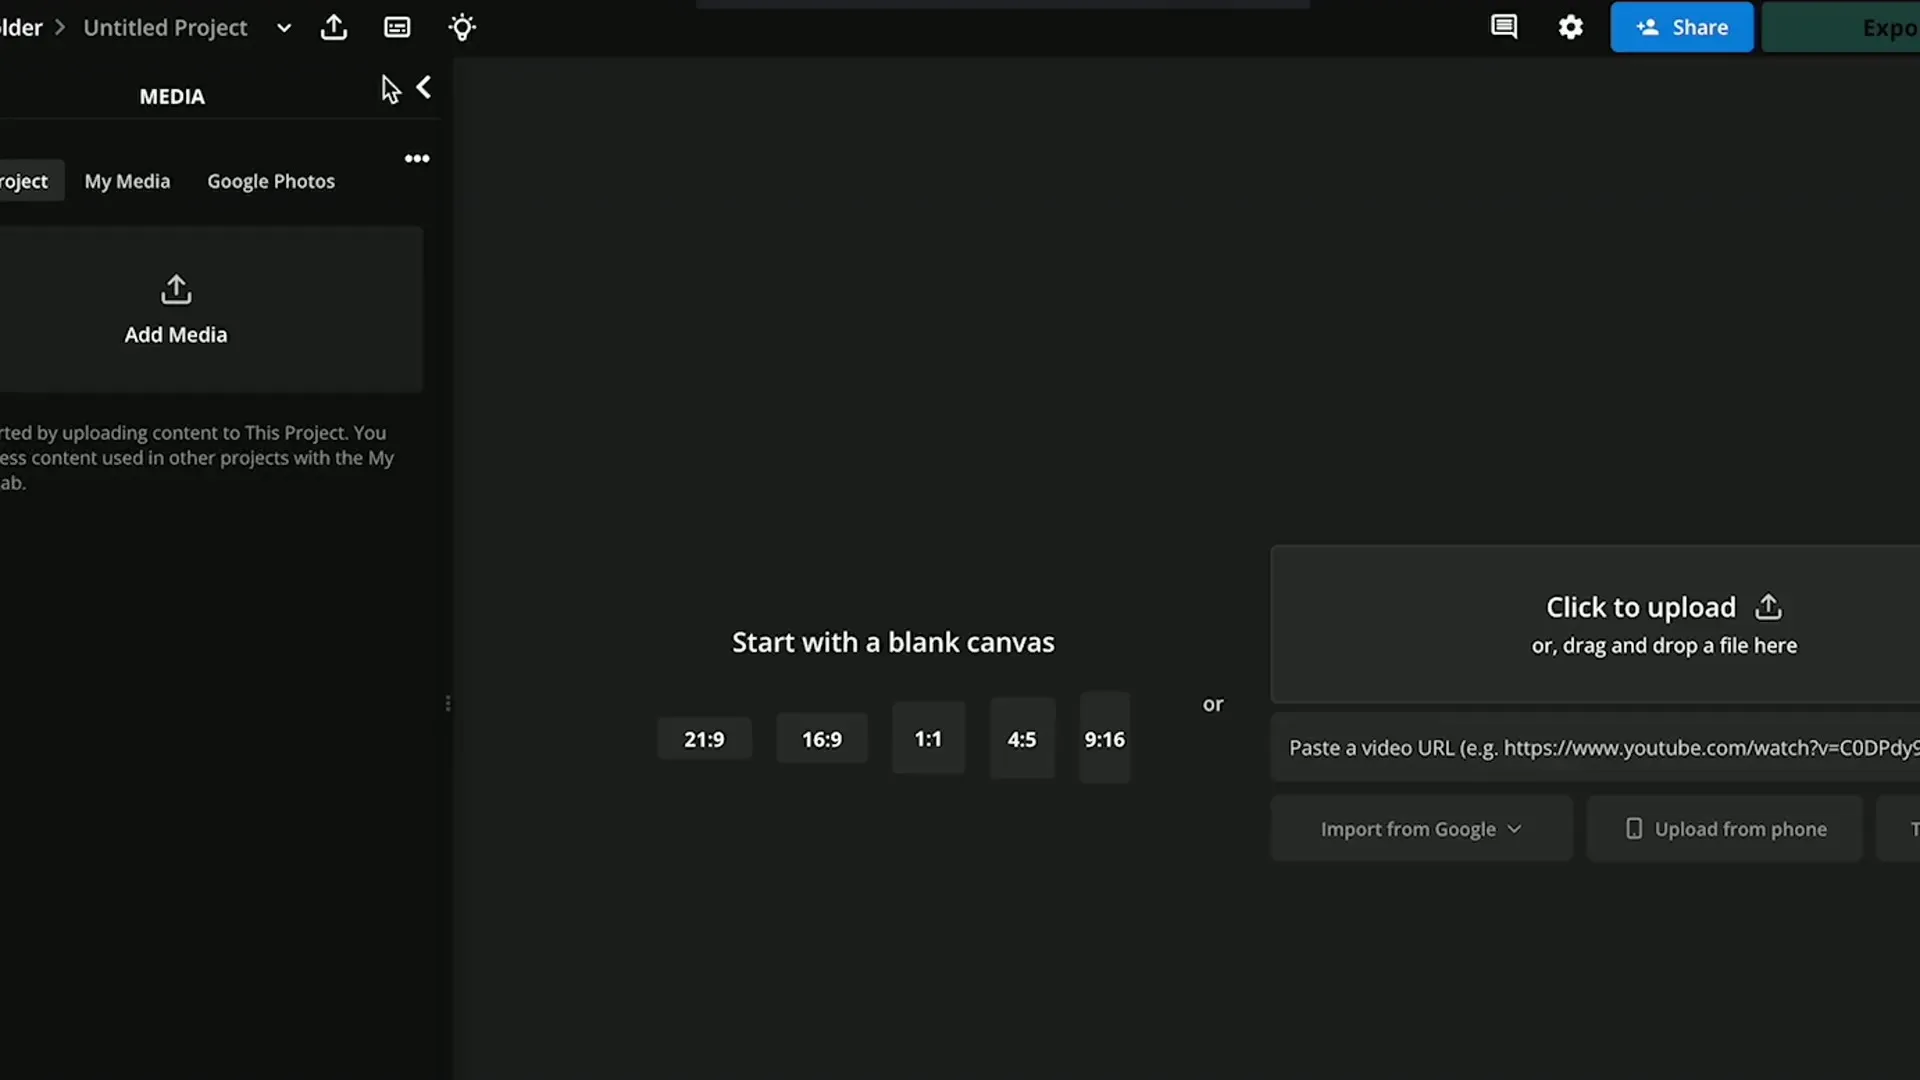Click the Export button
Screen dimensions: 1920x1080
[x=1841, y=27]
